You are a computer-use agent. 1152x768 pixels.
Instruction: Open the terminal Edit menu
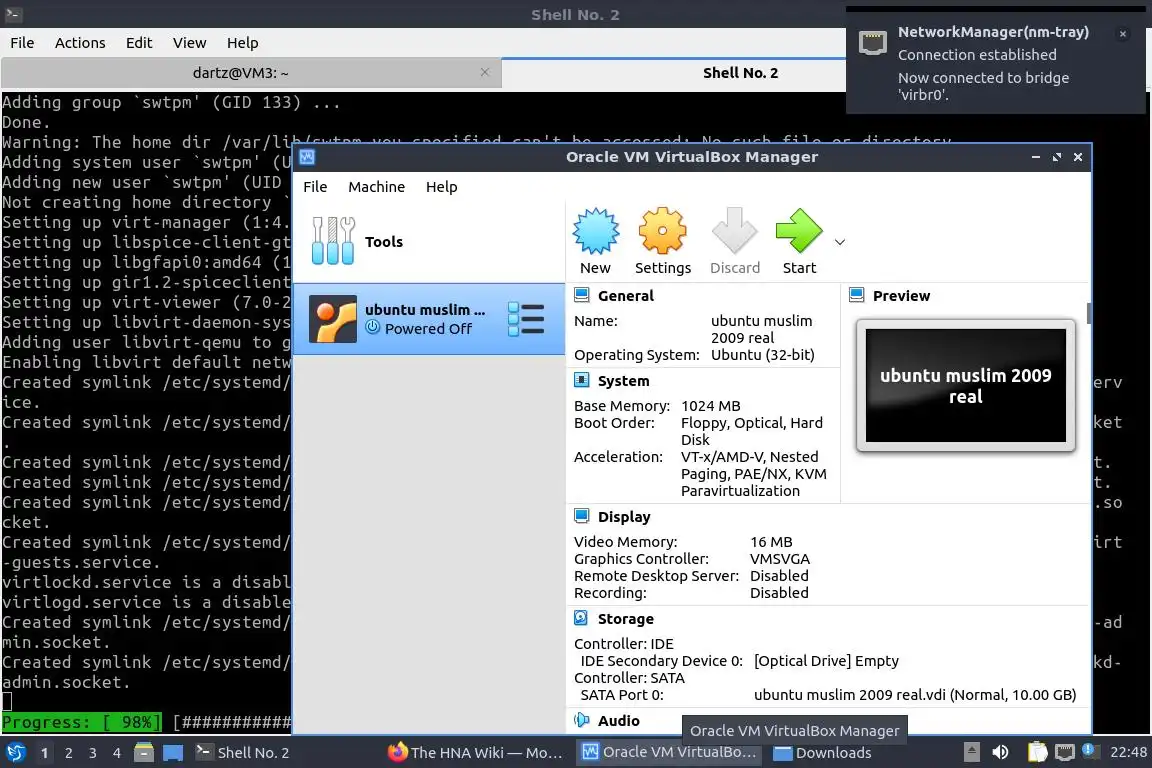click(139, 43)
